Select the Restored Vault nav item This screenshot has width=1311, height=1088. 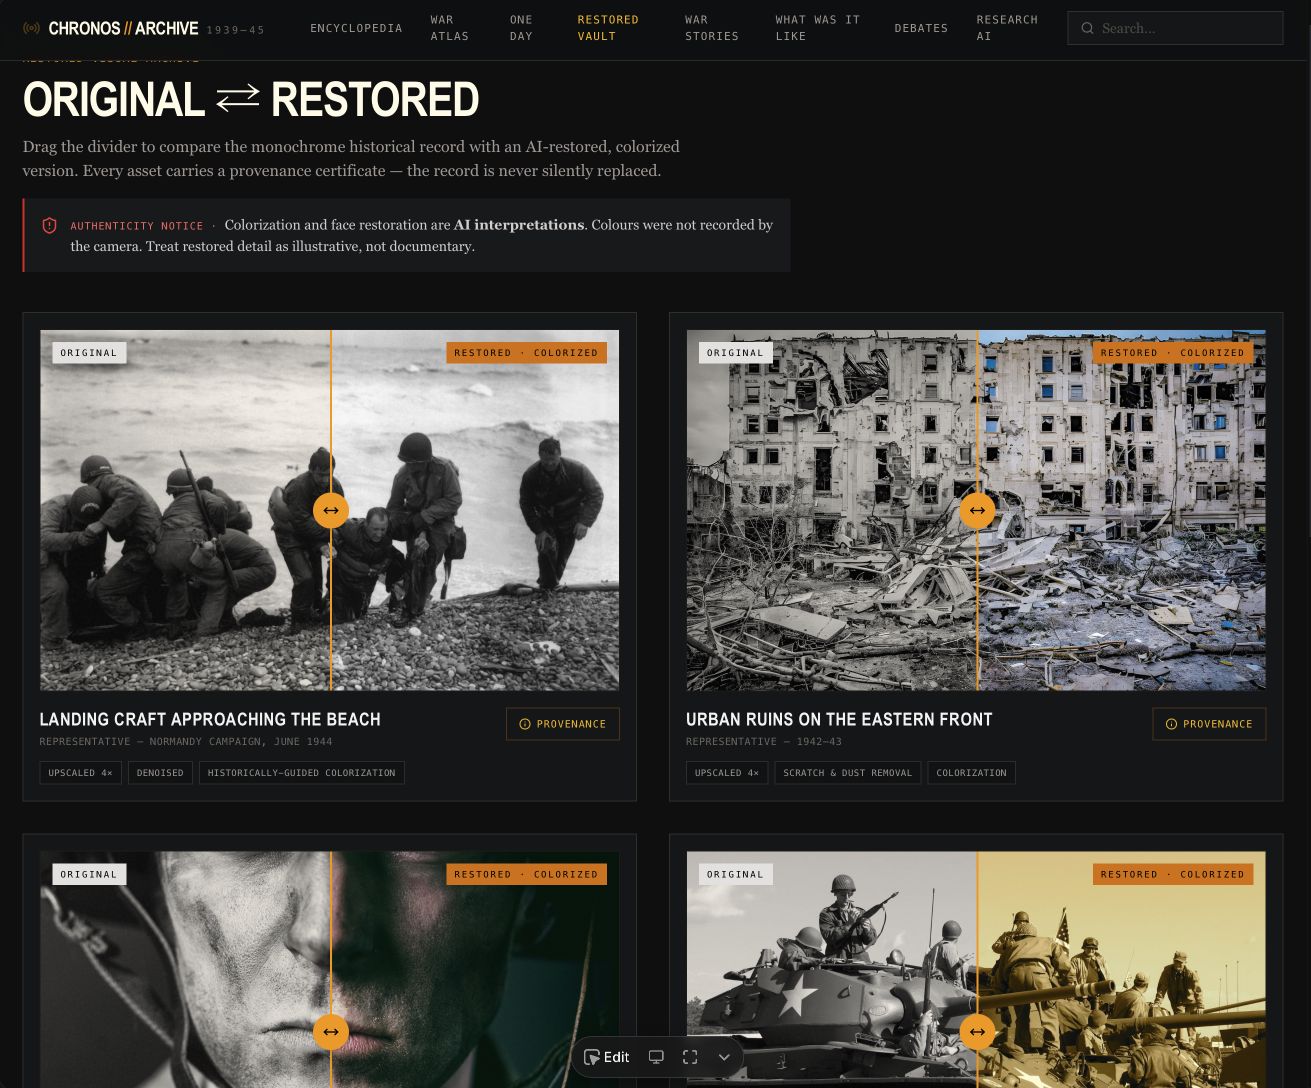click(x=608, y=28)
